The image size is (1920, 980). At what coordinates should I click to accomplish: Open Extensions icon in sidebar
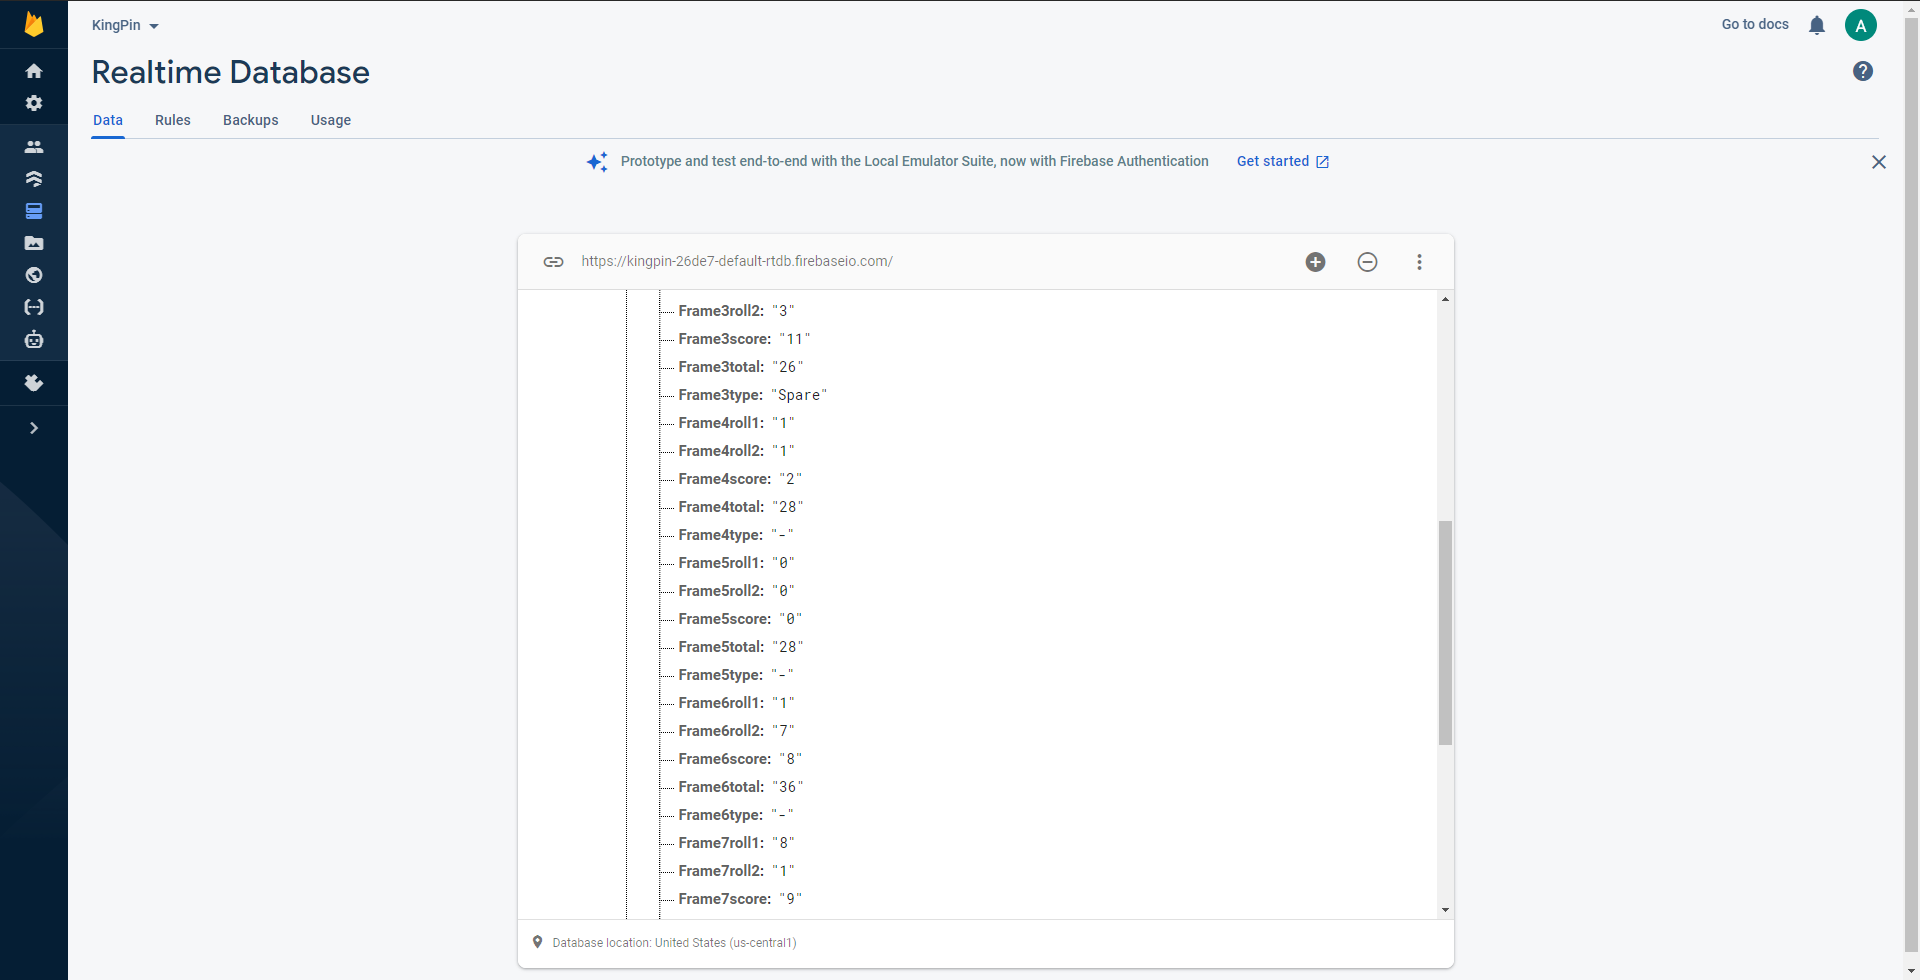(34, 383)
